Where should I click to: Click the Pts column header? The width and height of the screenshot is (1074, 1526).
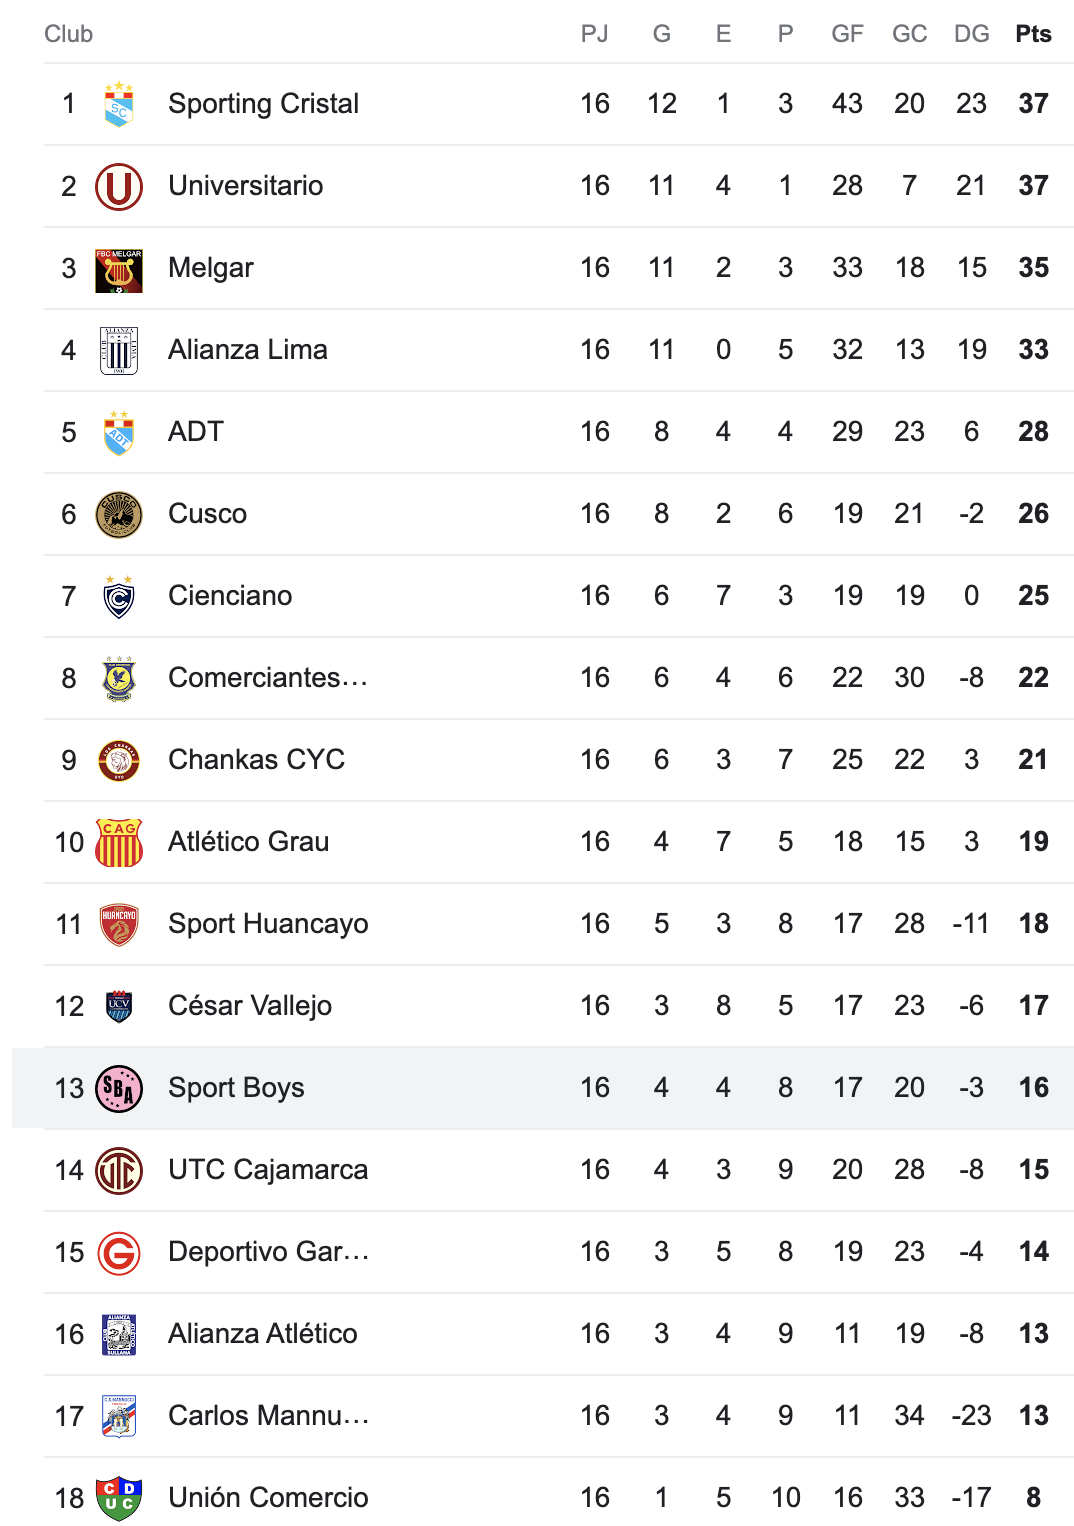[x=1033, y=34]
